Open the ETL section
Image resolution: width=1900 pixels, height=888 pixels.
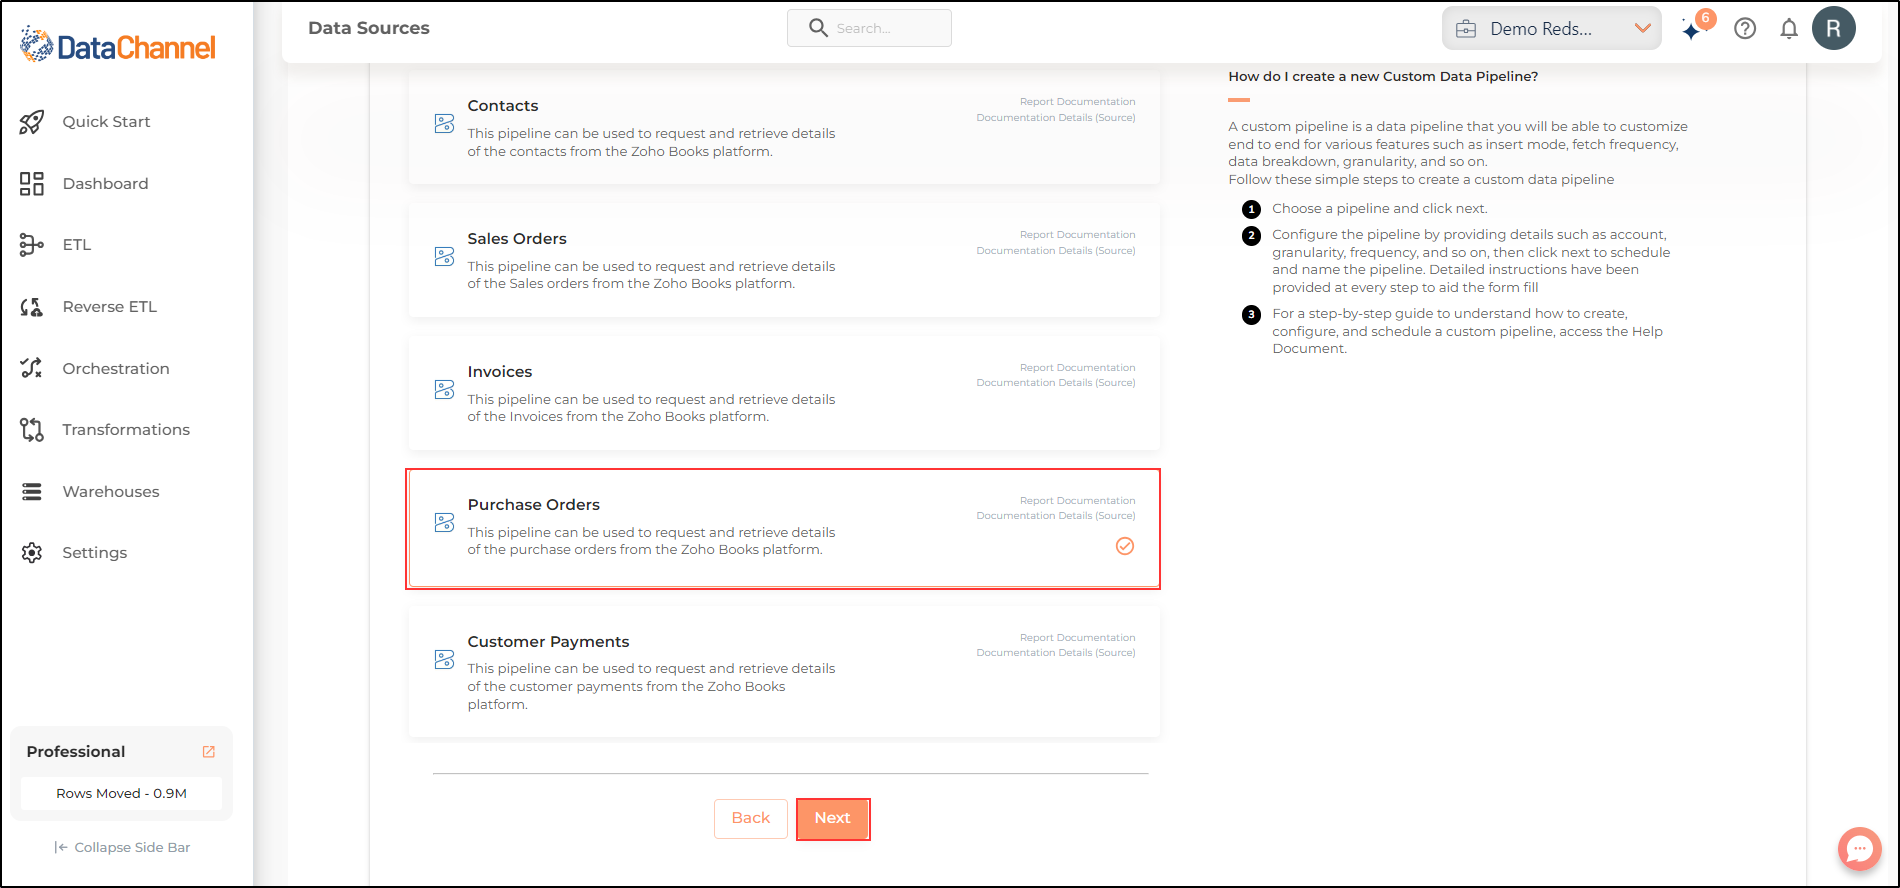point(77,245)
